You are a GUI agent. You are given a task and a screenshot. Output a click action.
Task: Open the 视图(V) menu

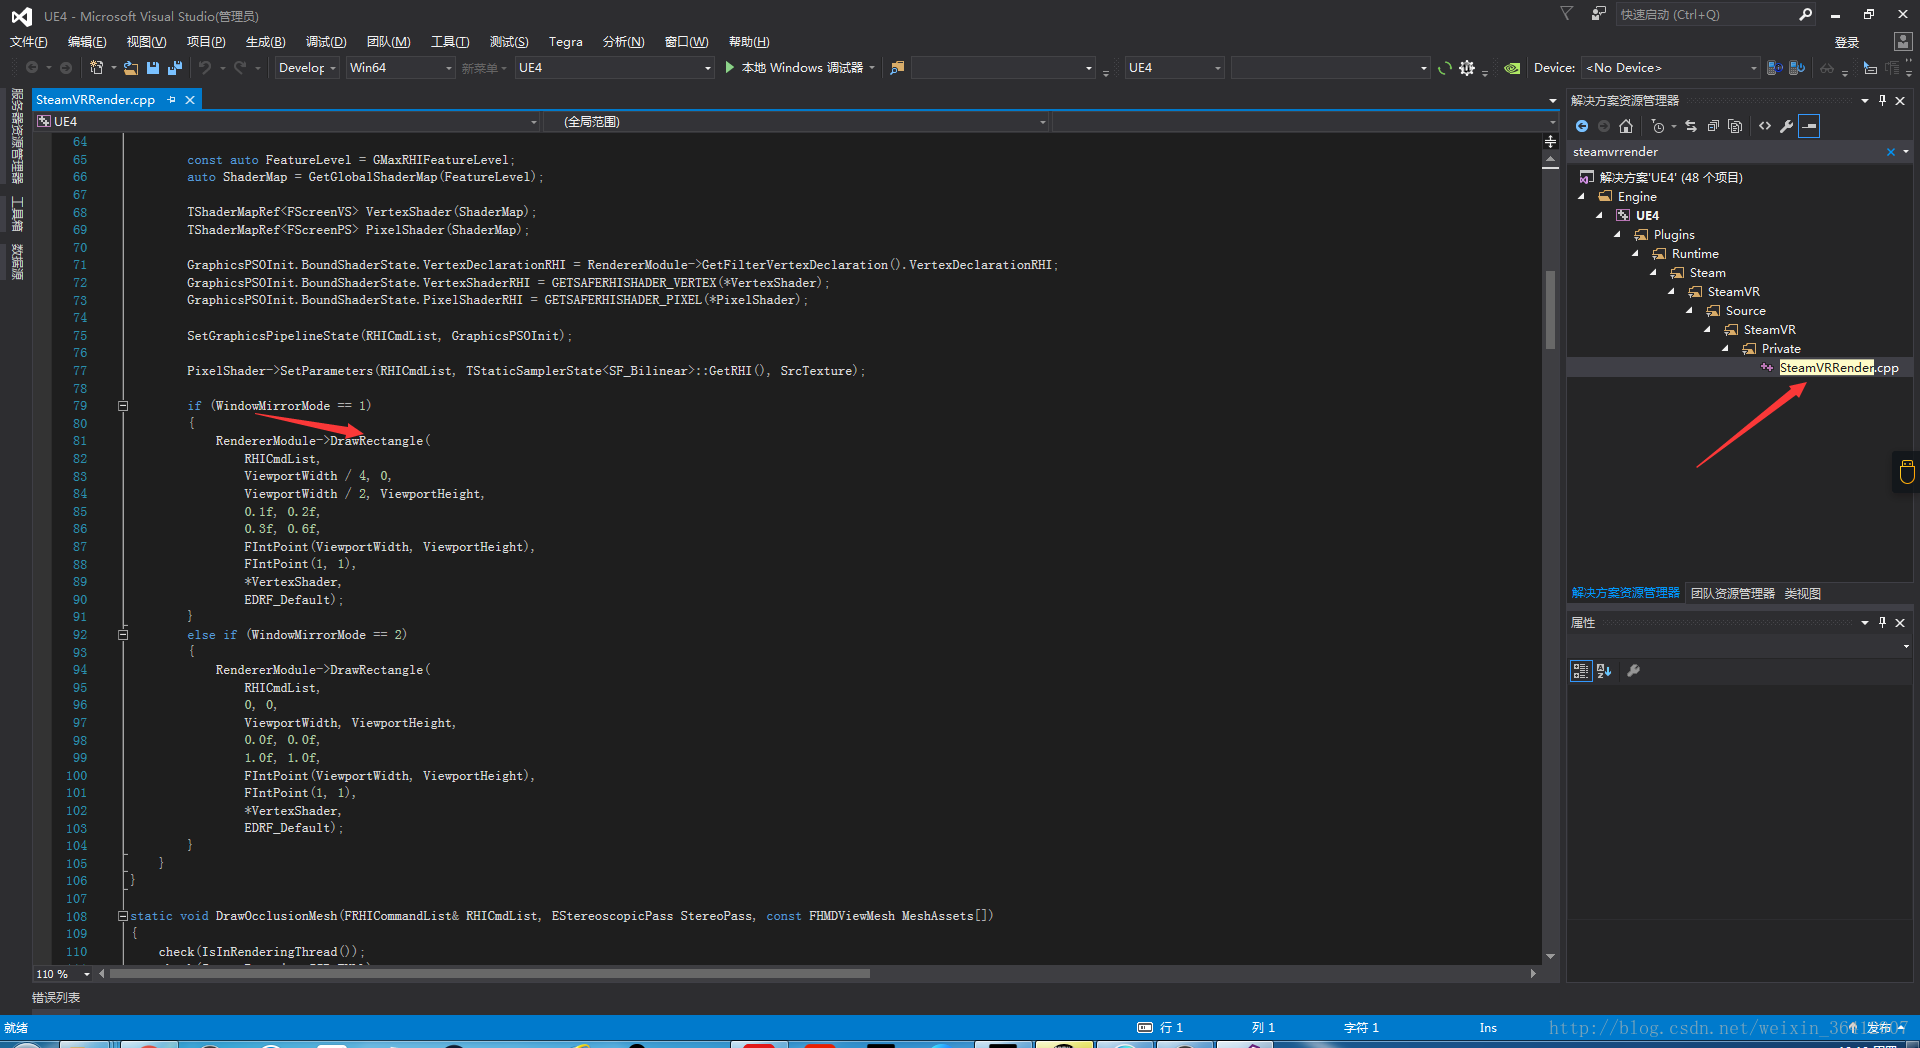tap(146, 42)
